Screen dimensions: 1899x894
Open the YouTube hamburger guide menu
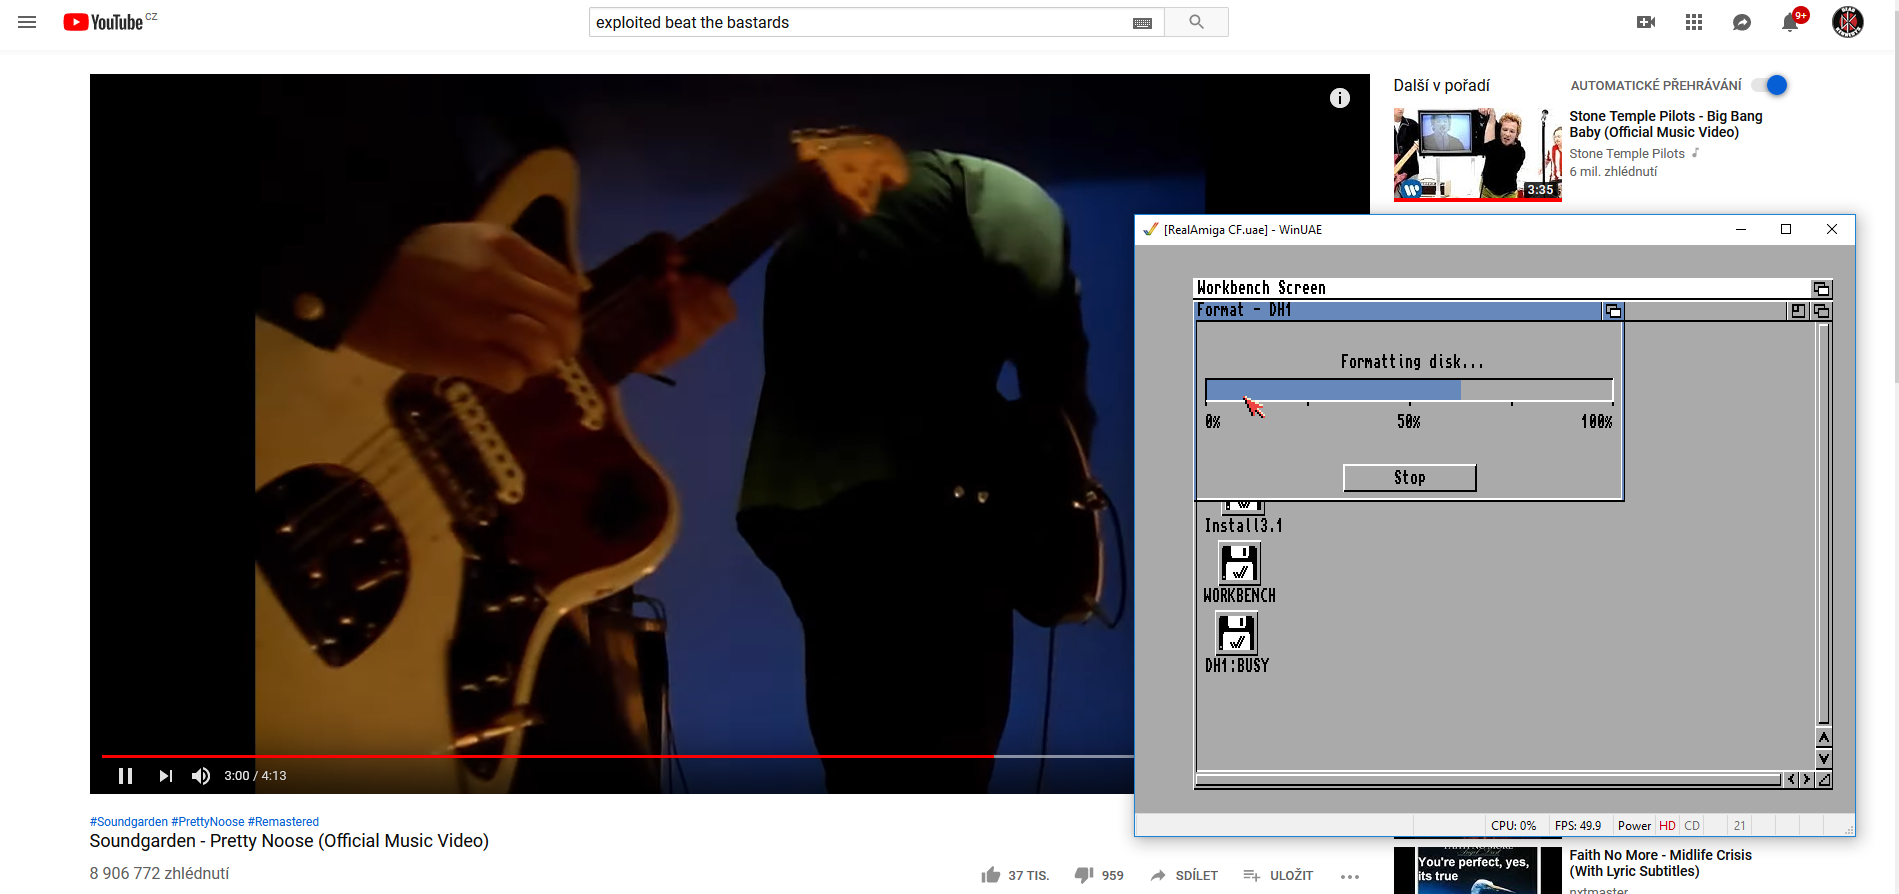(x=27, y=22)
